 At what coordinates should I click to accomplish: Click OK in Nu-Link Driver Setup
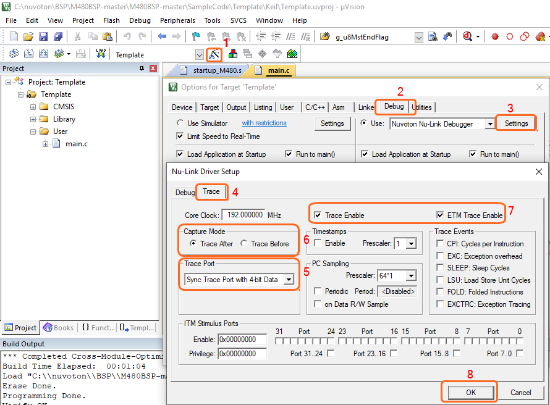[x=471, y=392]
